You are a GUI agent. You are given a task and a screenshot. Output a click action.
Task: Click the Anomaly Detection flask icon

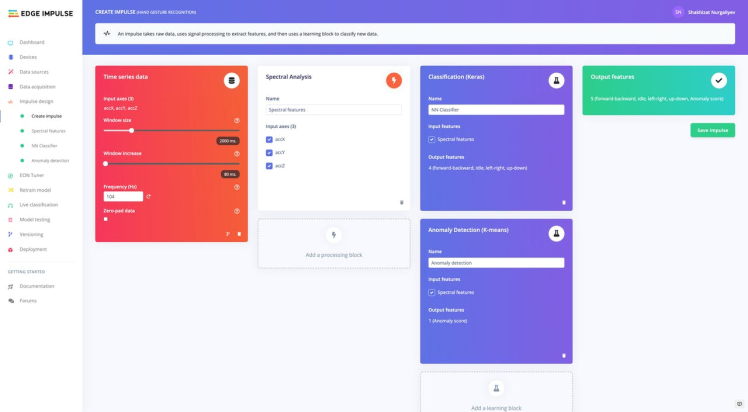(x=556, y=234)
